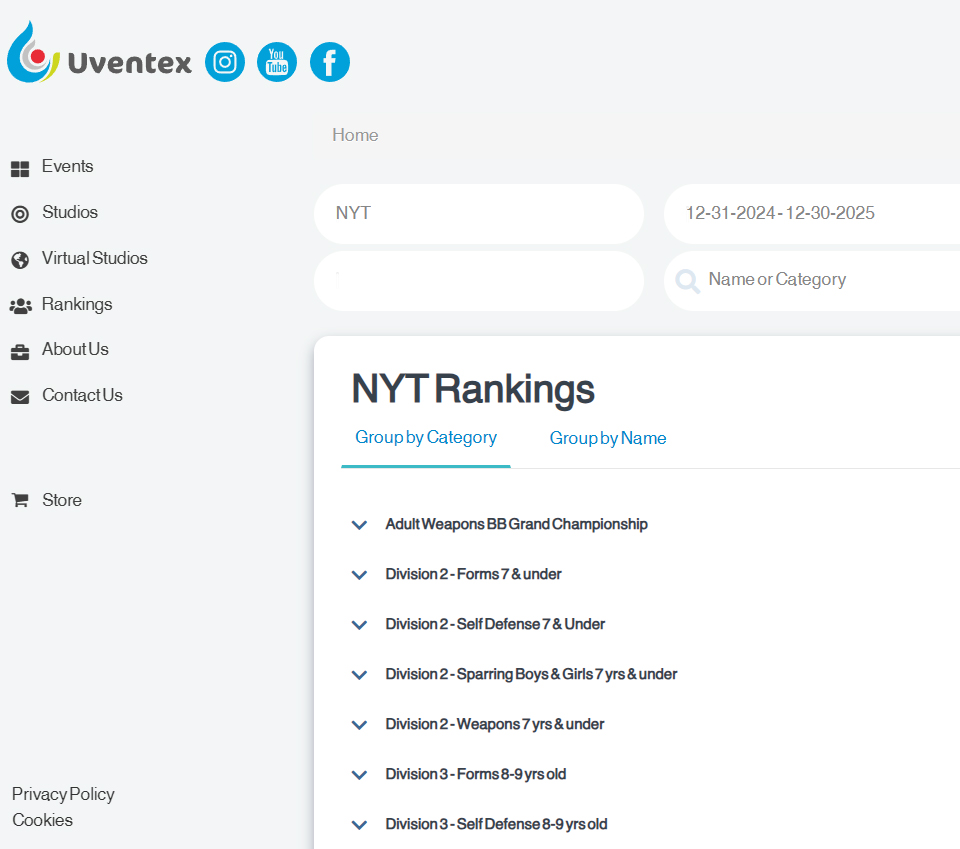
Task: Open the Rankings page from sidebar
Action: pyautogui.click(x=76, y=304)
